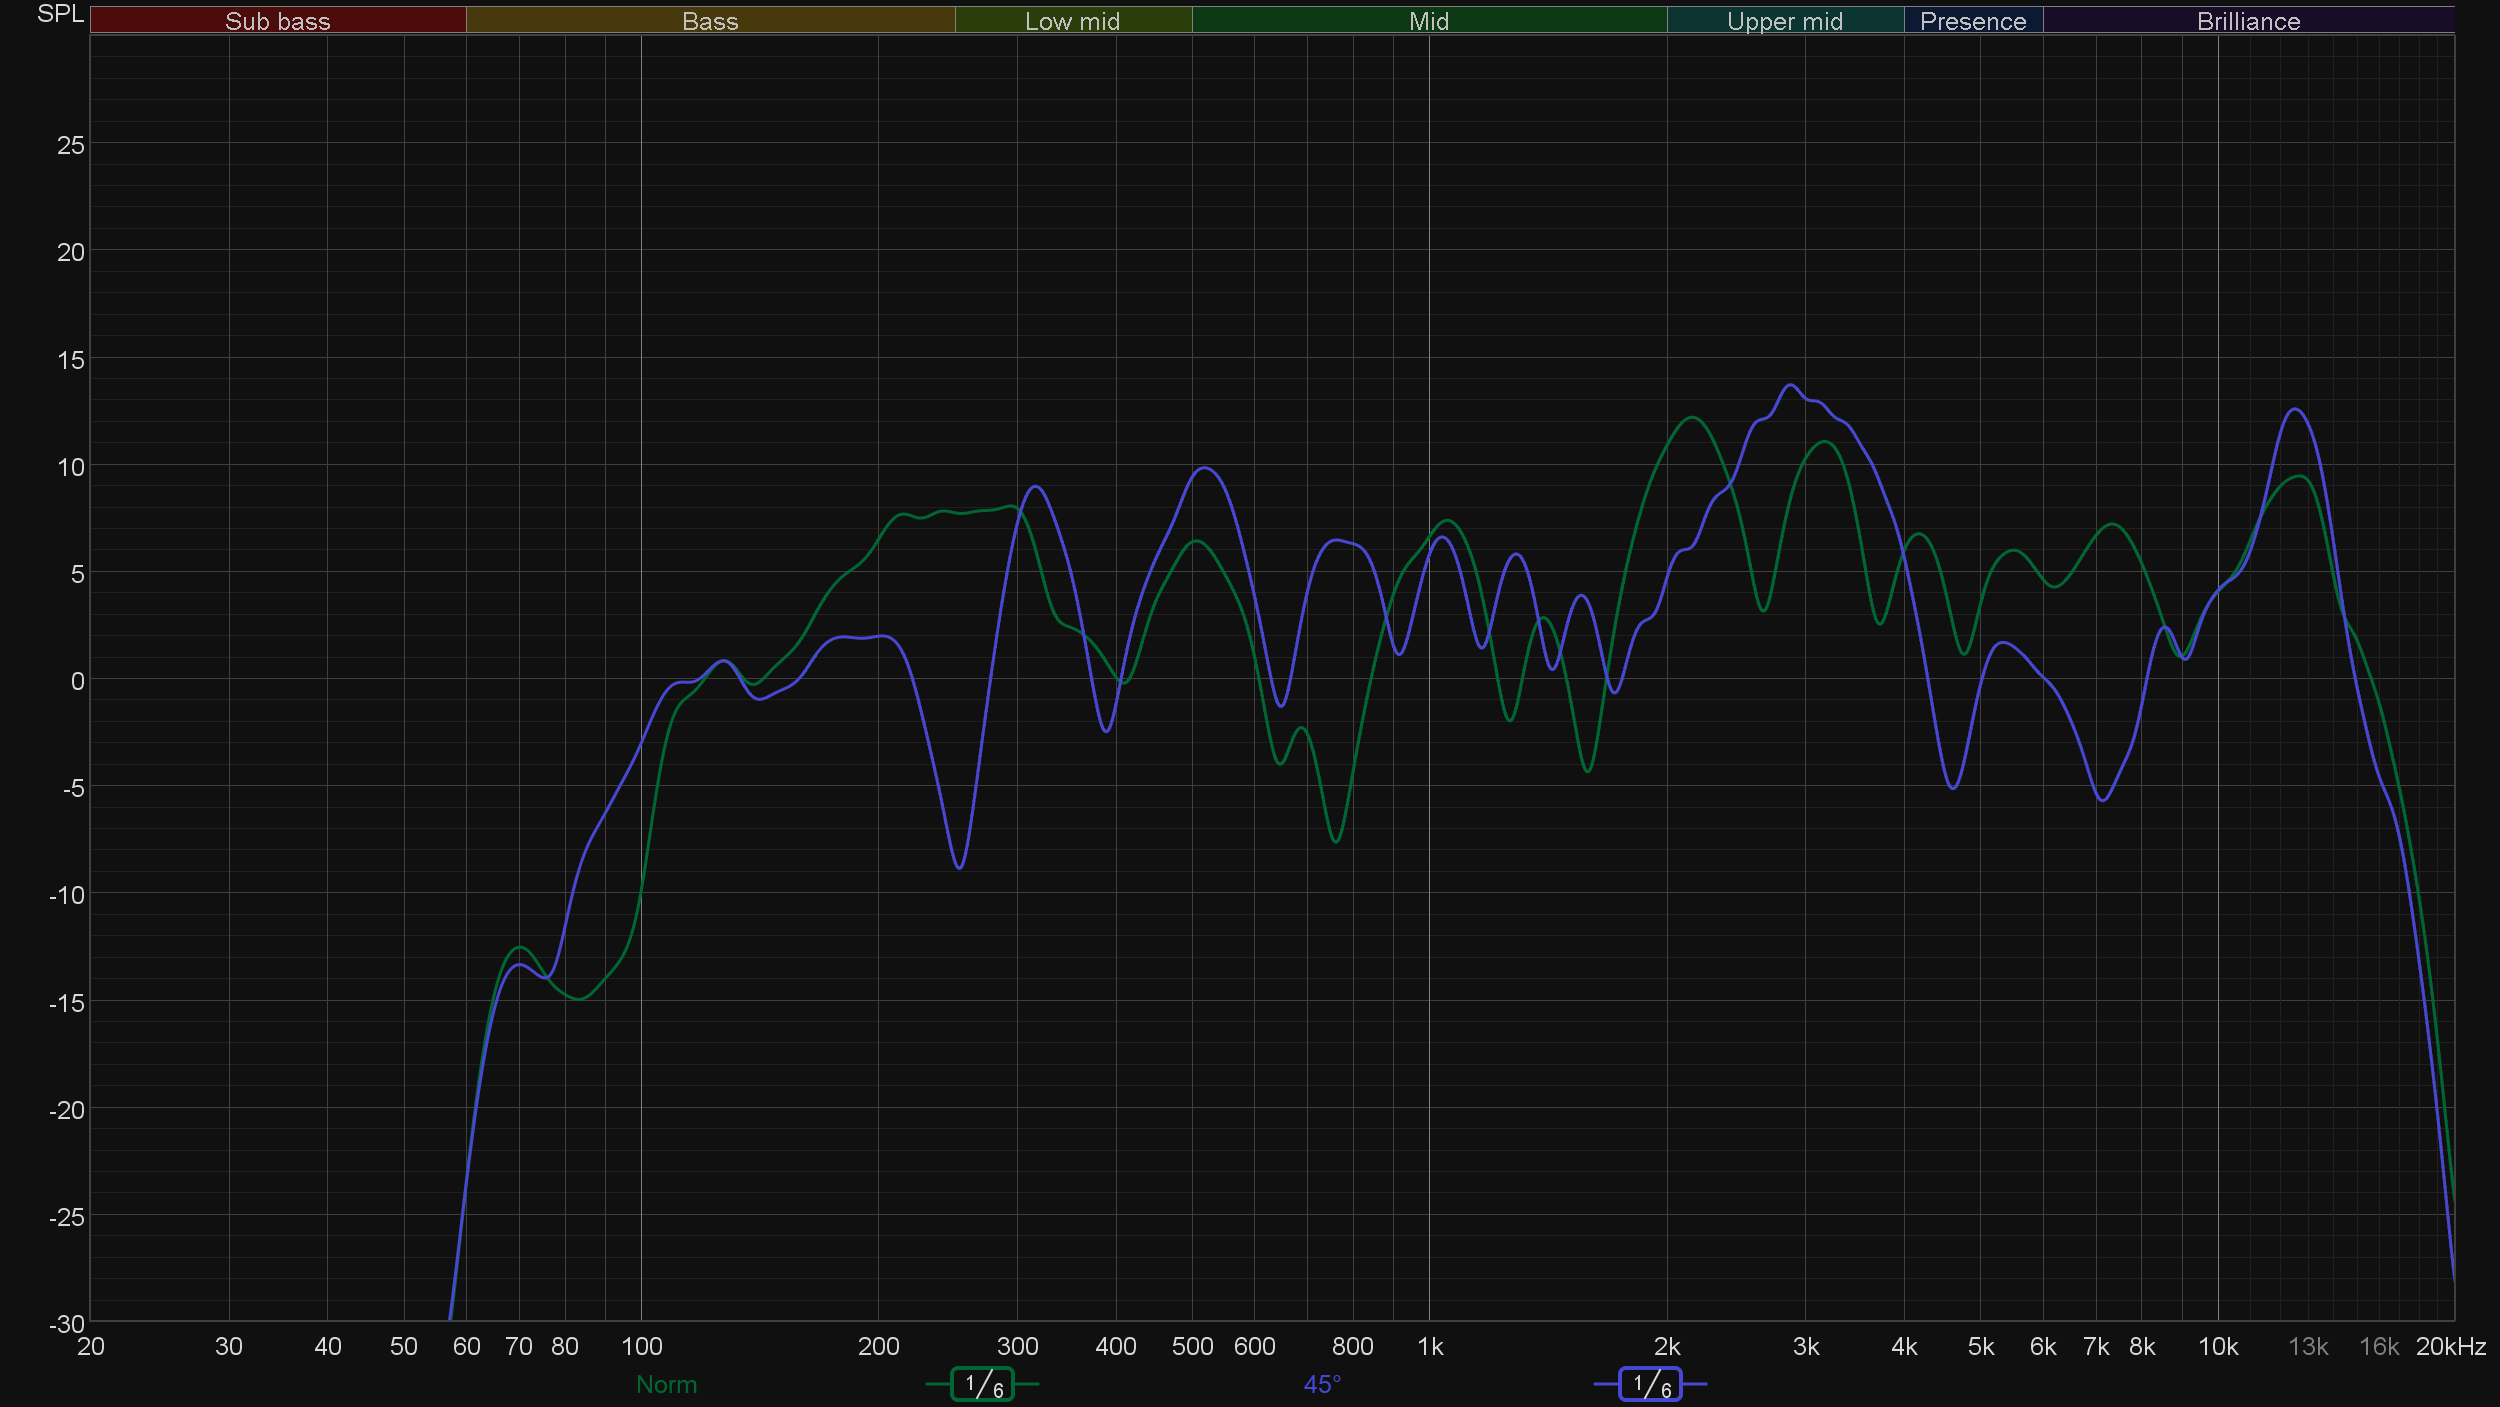Click the Sub bass band header
The height and width of the screenshot is (1407, 2500).
coord(277,21)
